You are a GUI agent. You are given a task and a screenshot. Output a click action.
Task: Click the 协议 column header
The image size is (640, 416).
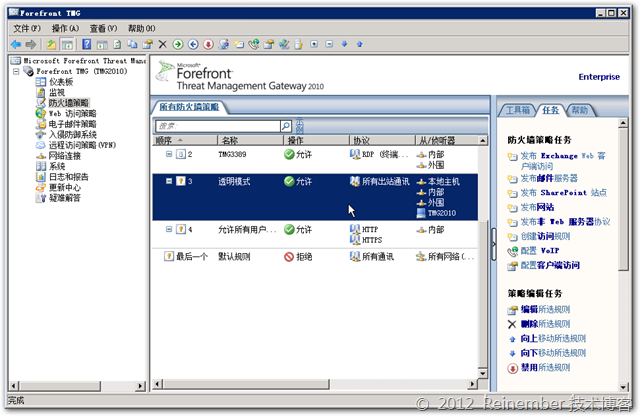[x=382, y=140]
